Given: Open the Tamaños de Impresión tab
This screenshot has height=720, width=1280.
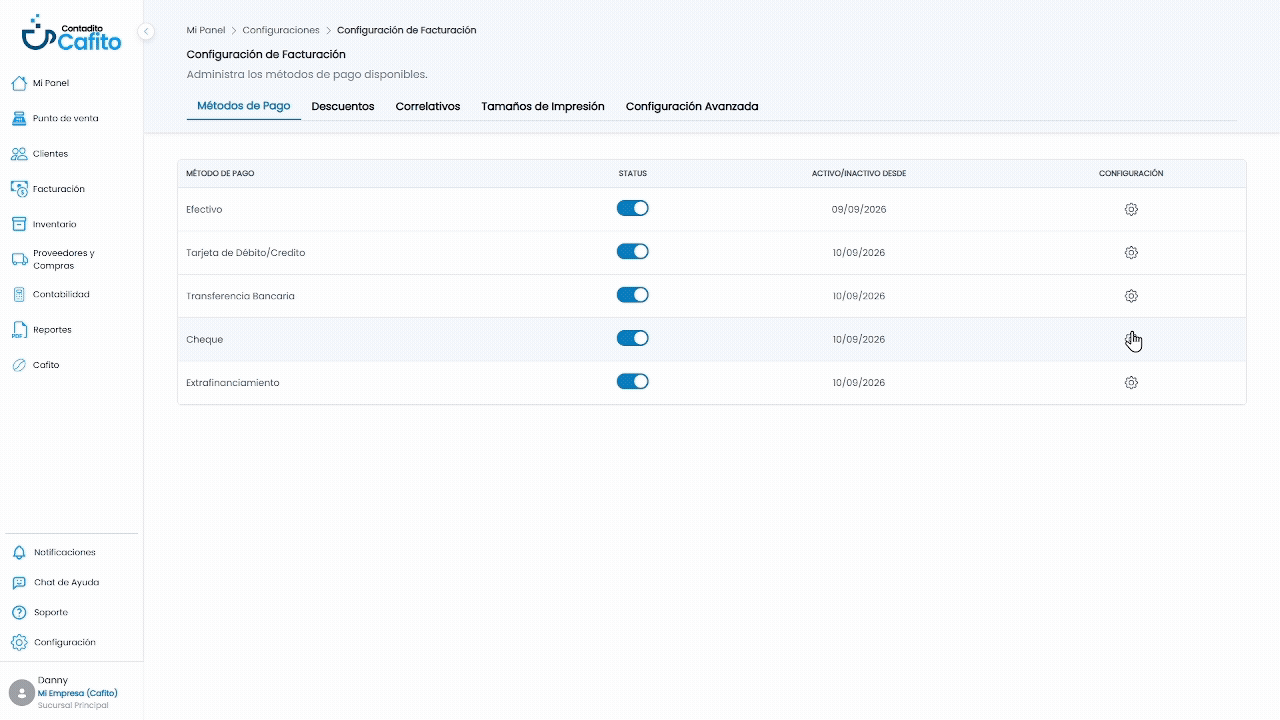Looking at the screenshot, I should click(x=543, y=106).
